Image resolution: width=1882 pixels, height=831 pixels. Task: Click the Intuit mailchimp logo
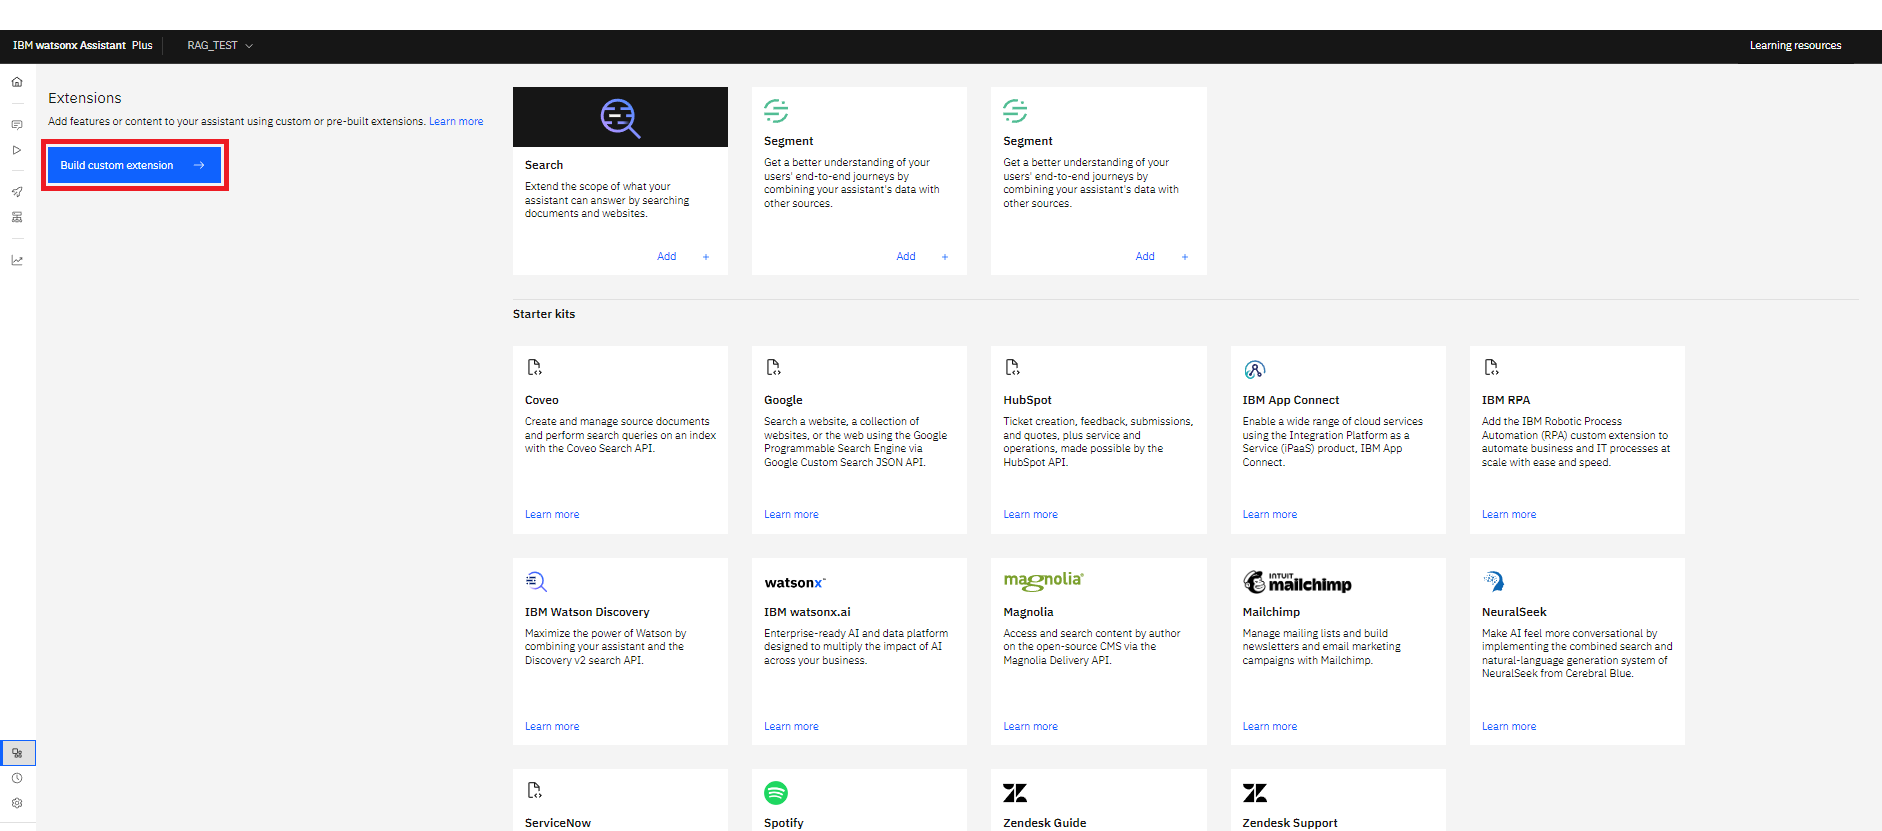[1297, 582]
